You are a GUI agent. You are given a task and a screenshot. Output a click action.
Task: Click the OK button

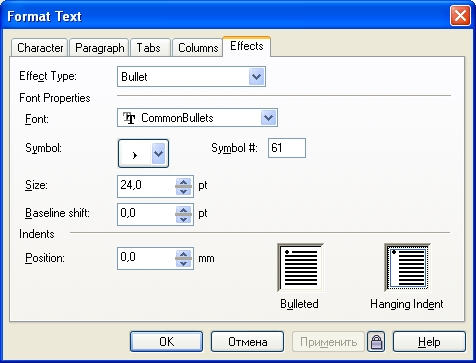pyautogui.click(x=166, y=342)
